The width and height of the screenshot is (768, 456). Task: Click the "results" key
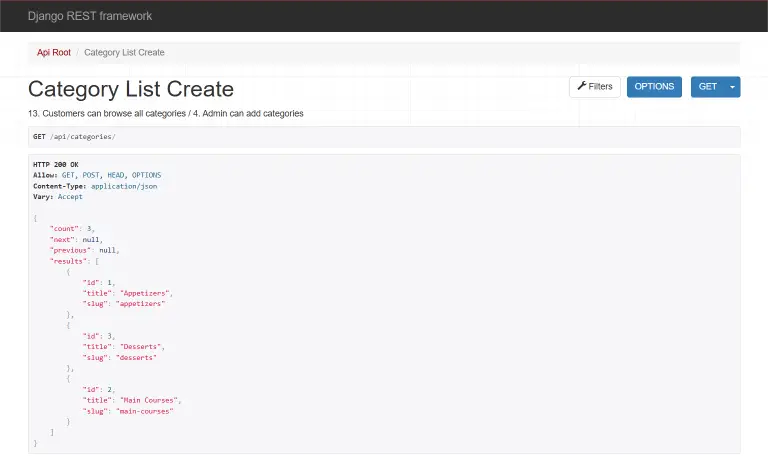[70, 261]
